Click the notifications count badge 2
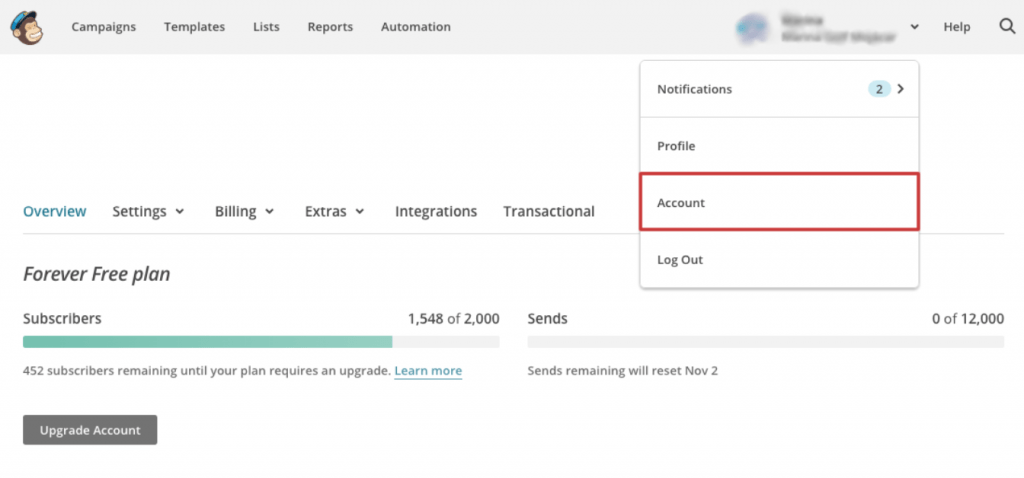Image resolution: width=1024 pixels, height=478 pixels. pyautogui.click(x=879, y=89)
